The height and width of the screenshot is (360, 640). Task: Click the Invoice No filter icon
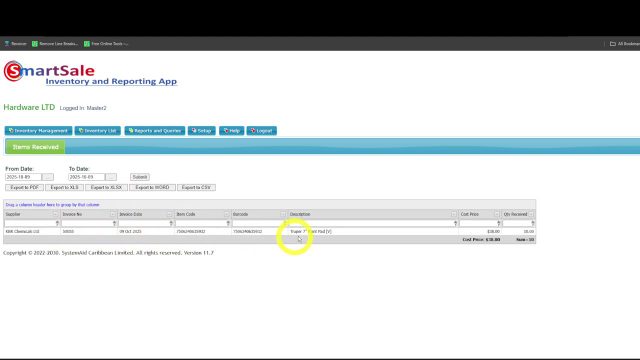[114, 223]
